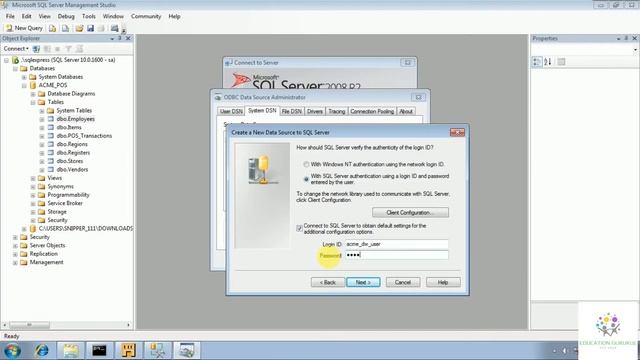Click the Back button in wizard
This screenshot has width=640, height=360.
(x=328, y=282)
